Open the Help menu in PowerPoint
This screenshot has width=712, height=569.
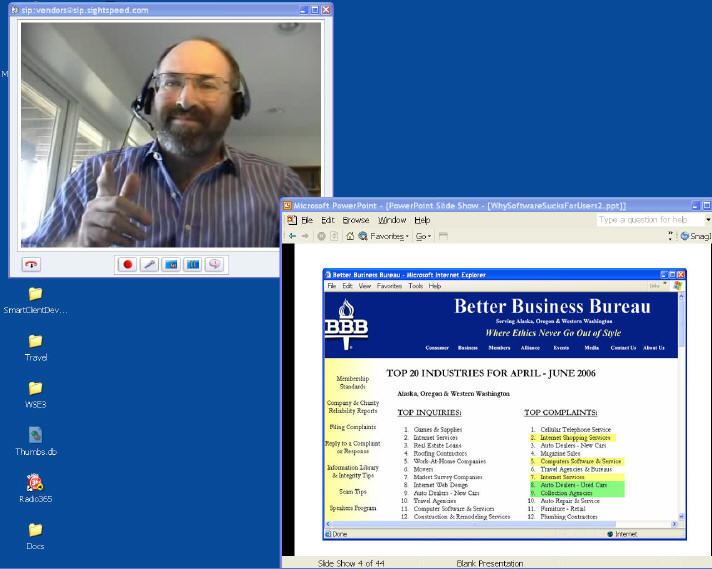click(x=422, y=220)
